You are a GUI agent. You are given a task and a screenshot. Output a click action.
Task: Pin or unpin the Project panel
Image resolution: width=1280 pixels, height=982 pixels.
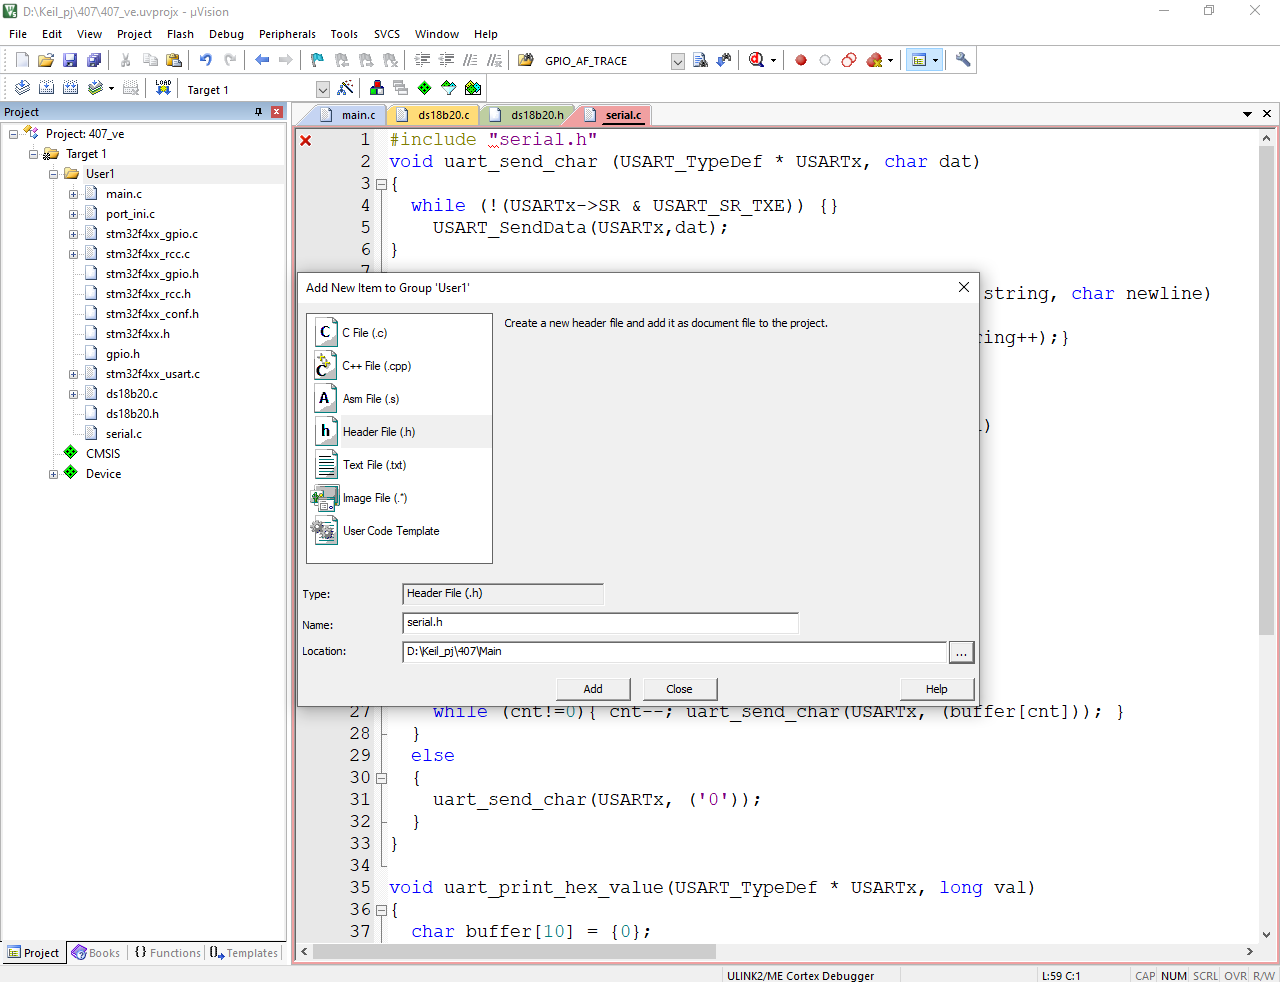click(259, 112)
